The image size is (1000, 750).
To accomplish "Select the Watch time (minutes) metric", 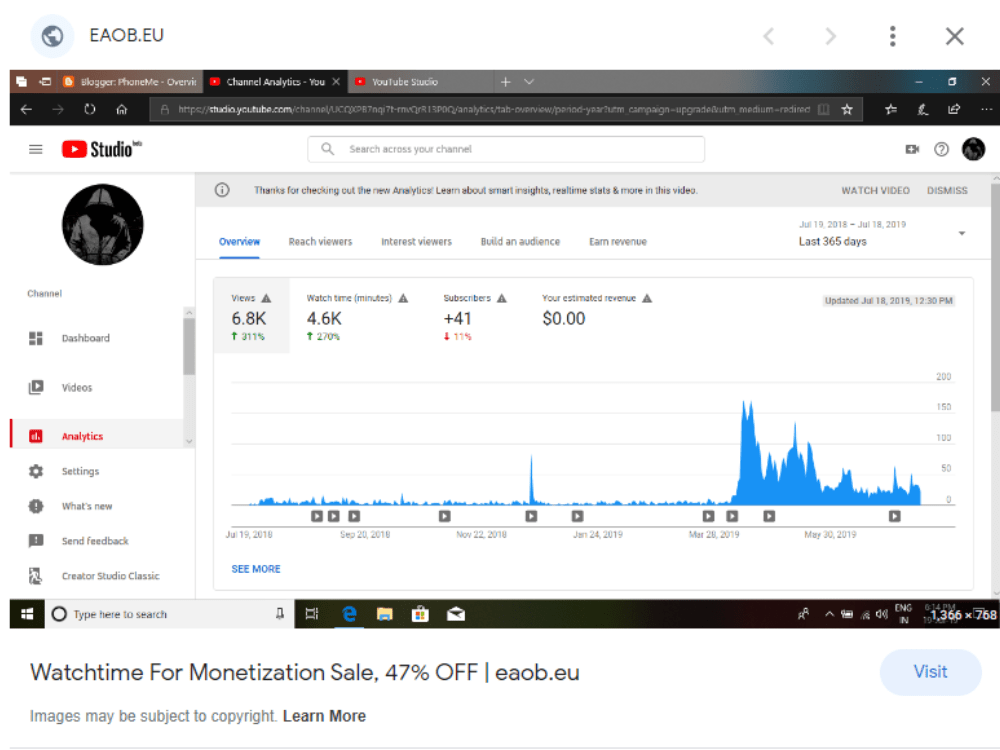I will 357,316.
